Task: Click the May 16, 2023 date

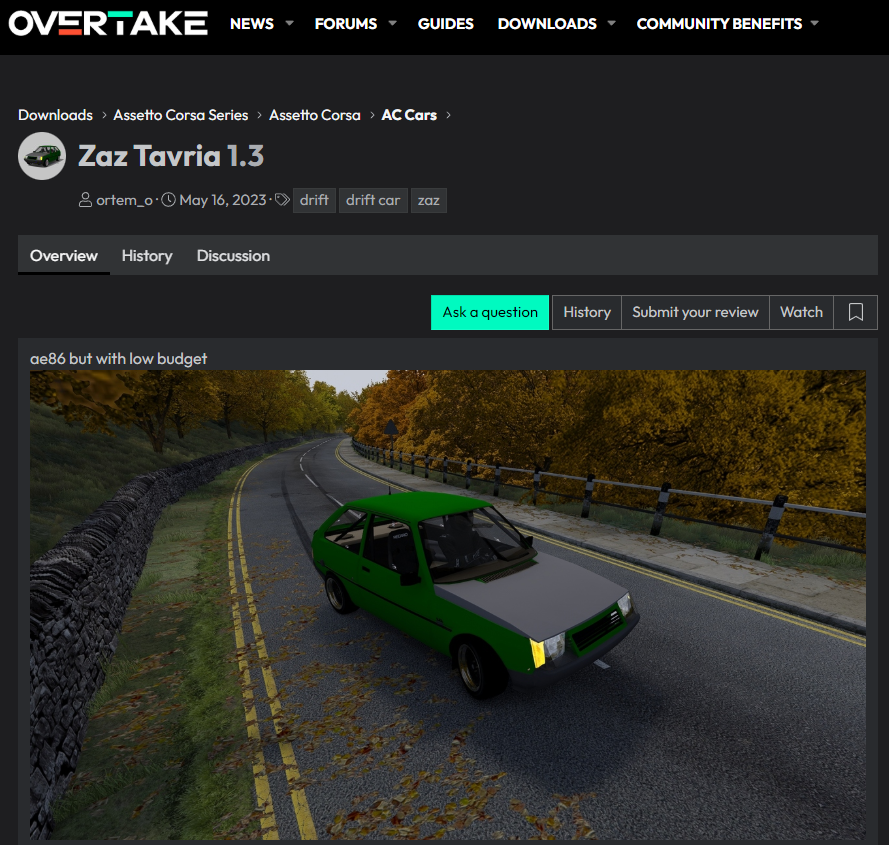Action: [223, 200]
